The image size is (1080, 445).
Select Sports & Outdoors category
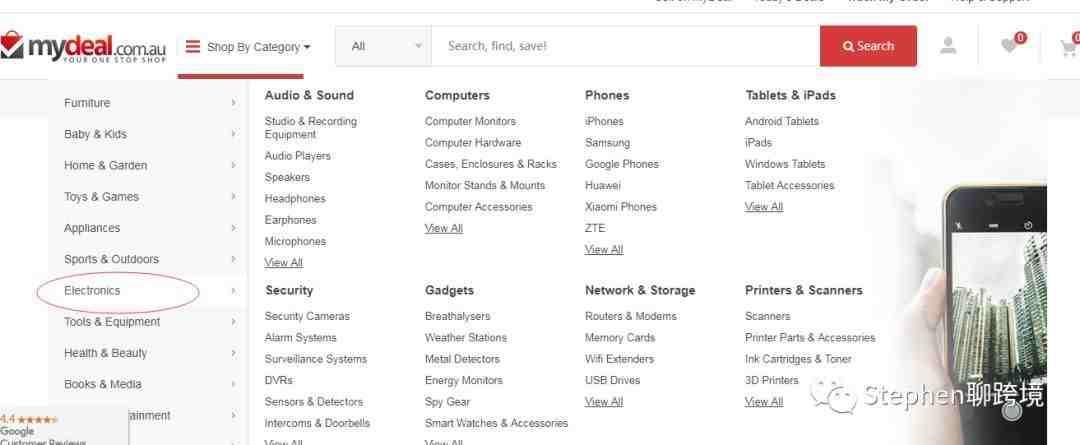tap(111, 259)
